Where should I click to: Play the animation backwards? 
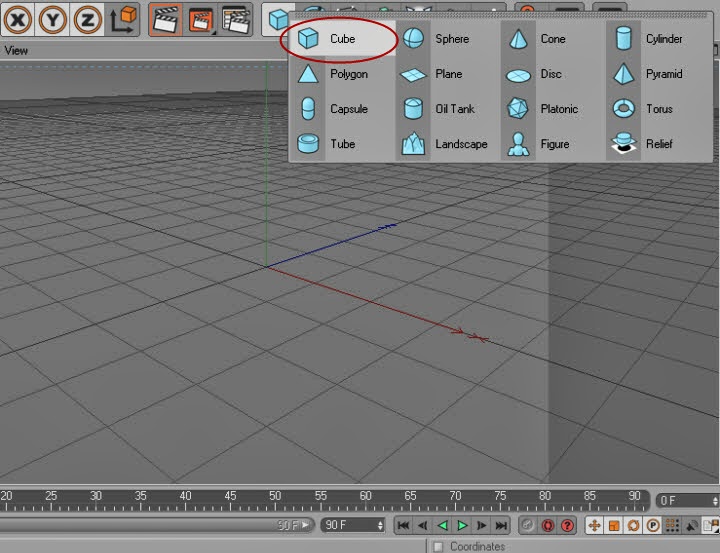click(443, 525)
